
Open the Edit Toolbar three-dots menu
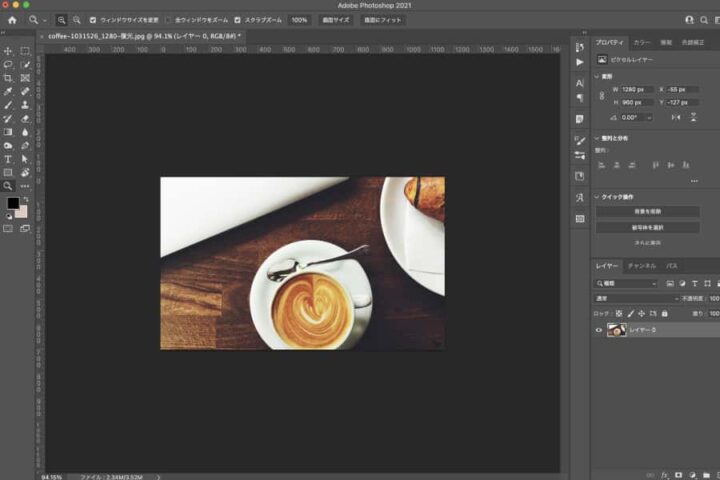25,186
